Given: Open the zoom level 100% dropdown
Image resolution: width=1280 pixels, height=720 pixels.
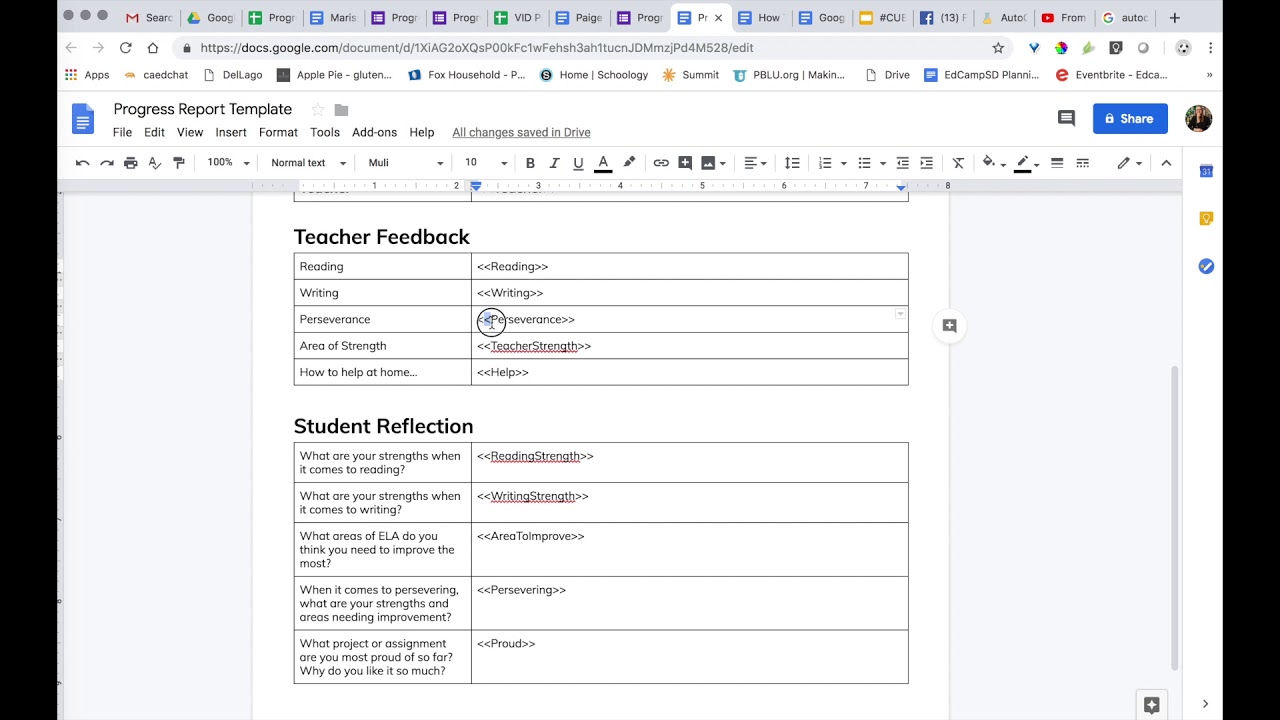Looking at the screenshot, I should 229,163.
